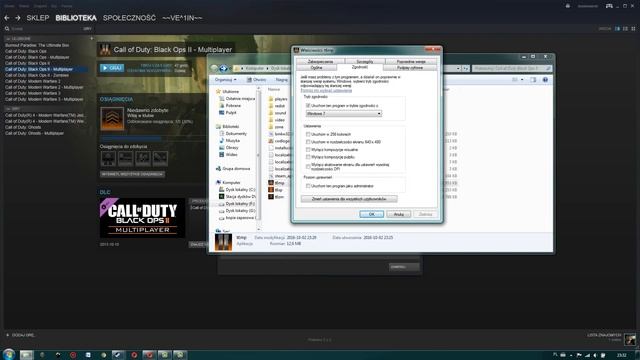Click Explorer back navigation button
The height and width of the screenshot is (360, 640).
click(214, 68)
